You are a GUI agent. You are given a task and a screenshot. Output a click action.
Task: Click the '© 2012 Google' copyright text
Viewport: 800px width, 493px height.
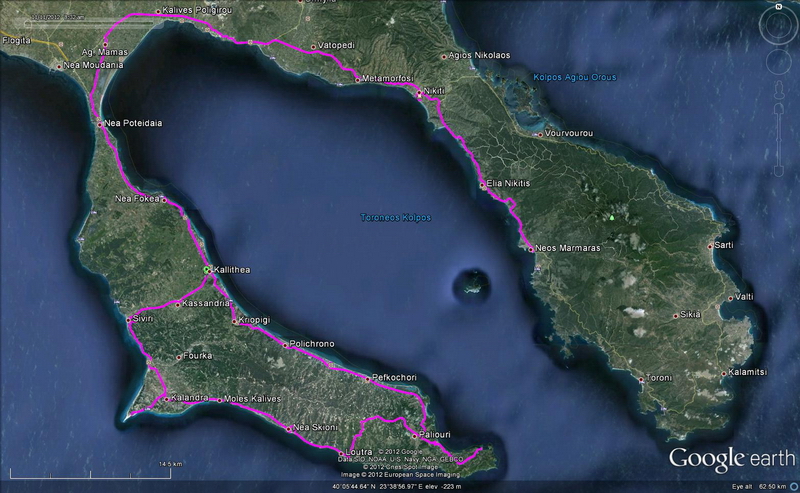[x=400, y=452]
